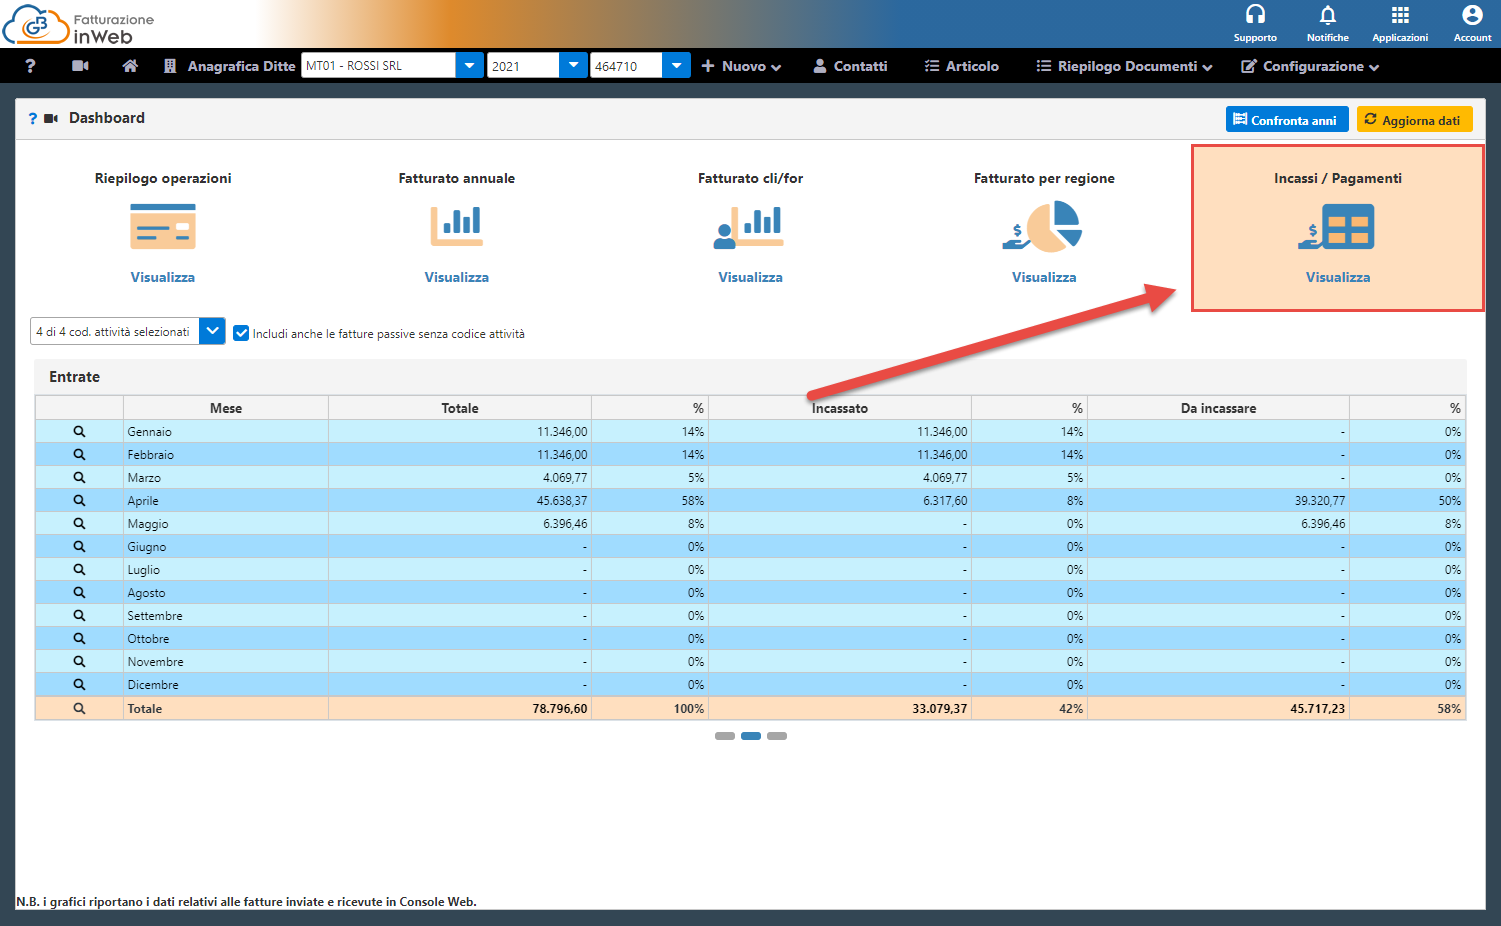Open the year 2021 dropdown

(x=573, y=66)
